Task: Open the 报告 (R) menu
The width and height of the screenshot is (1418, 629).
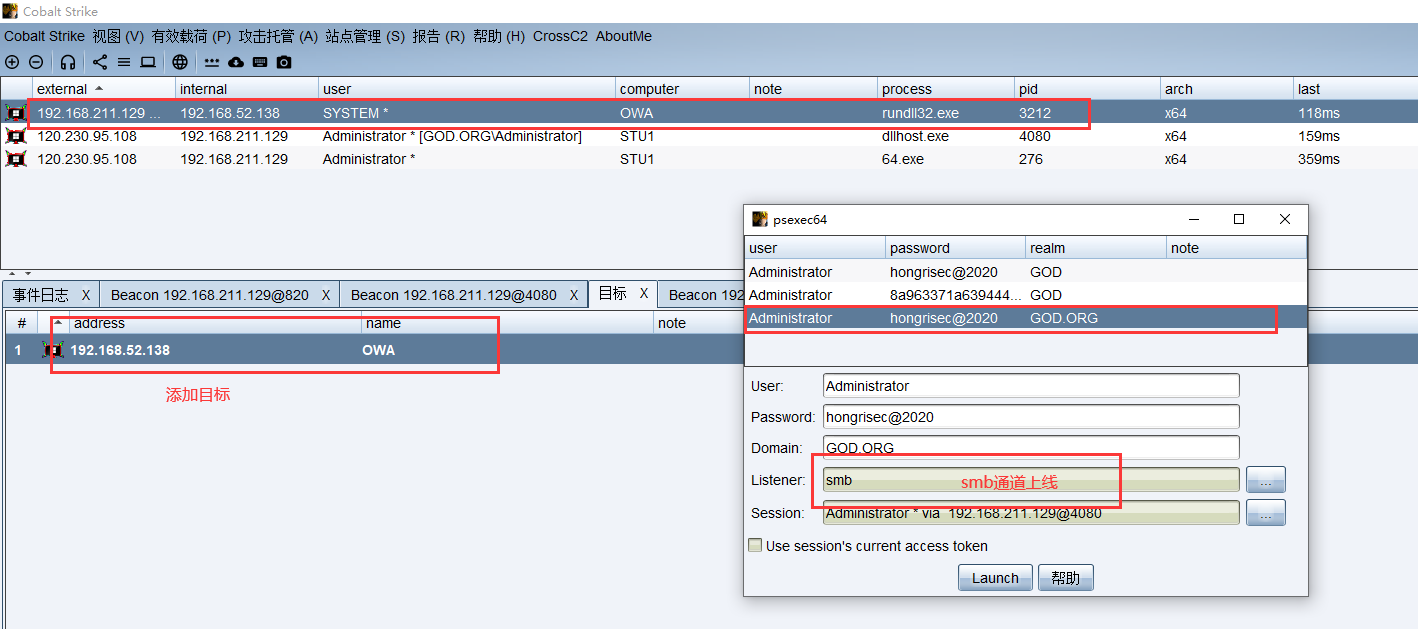Action: pos(438,36)
